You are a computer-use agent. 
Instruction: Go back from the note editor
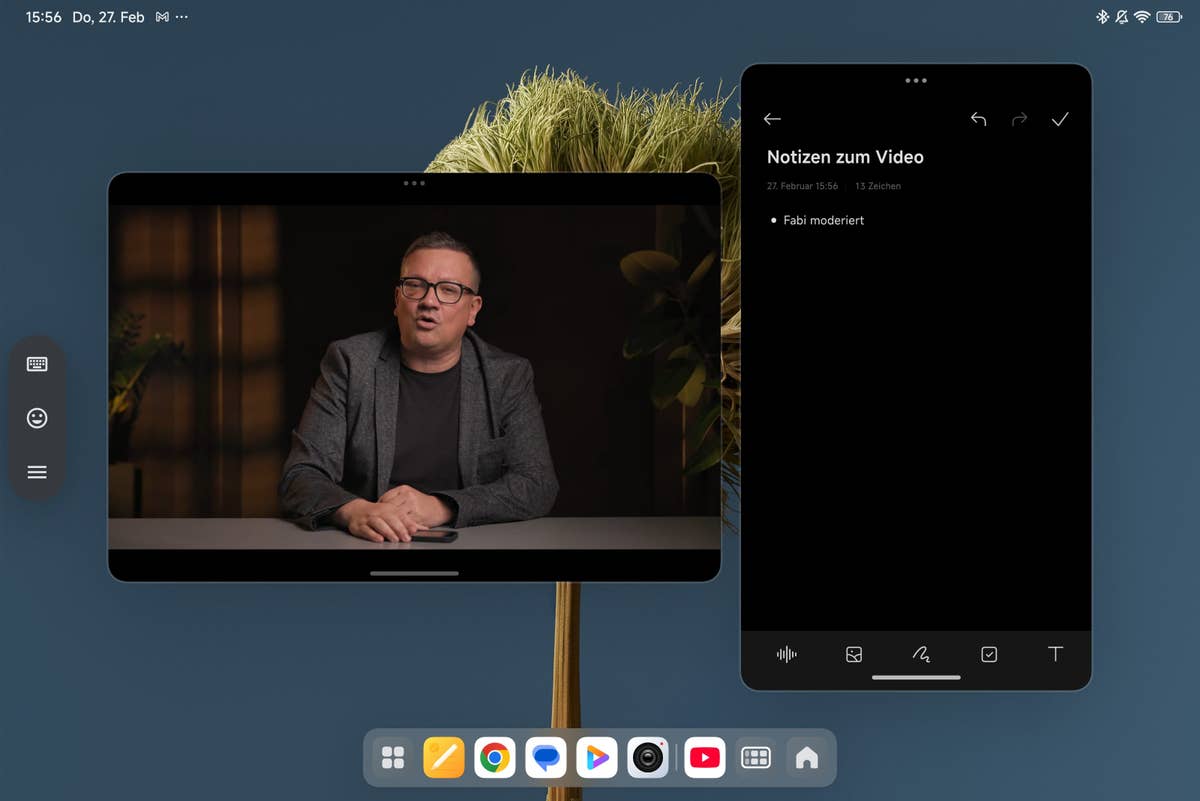pyautogui.click(x=772, y=119)
